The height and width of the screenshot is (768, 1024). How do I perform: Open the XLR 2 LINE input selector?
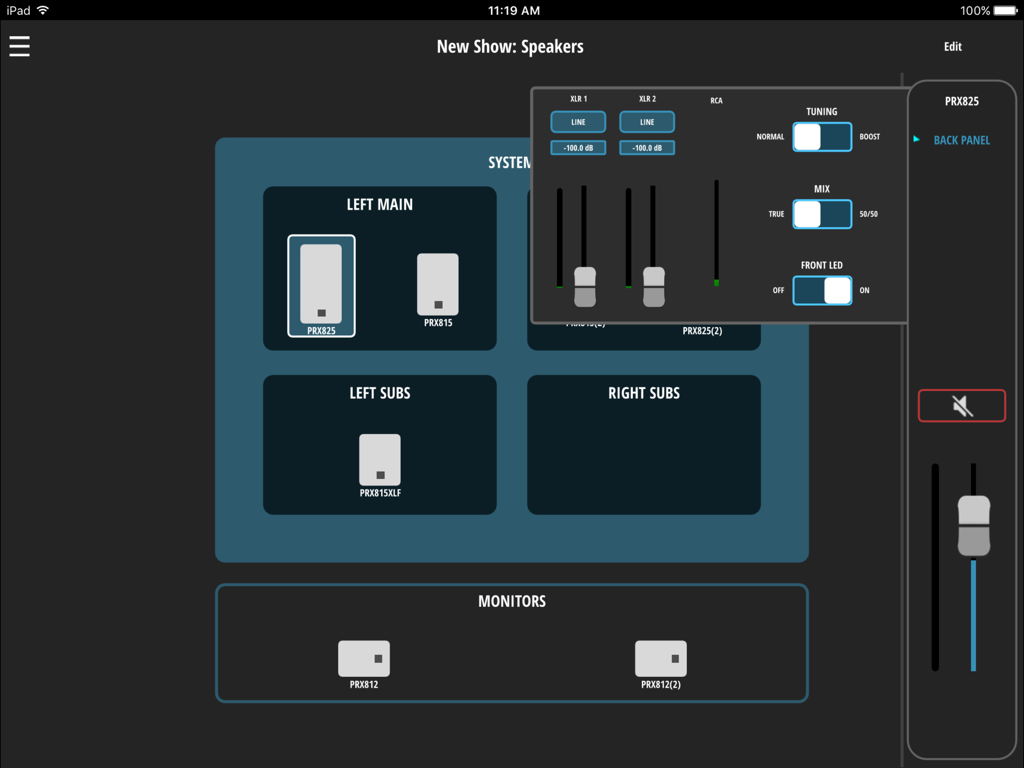point(646,121)
